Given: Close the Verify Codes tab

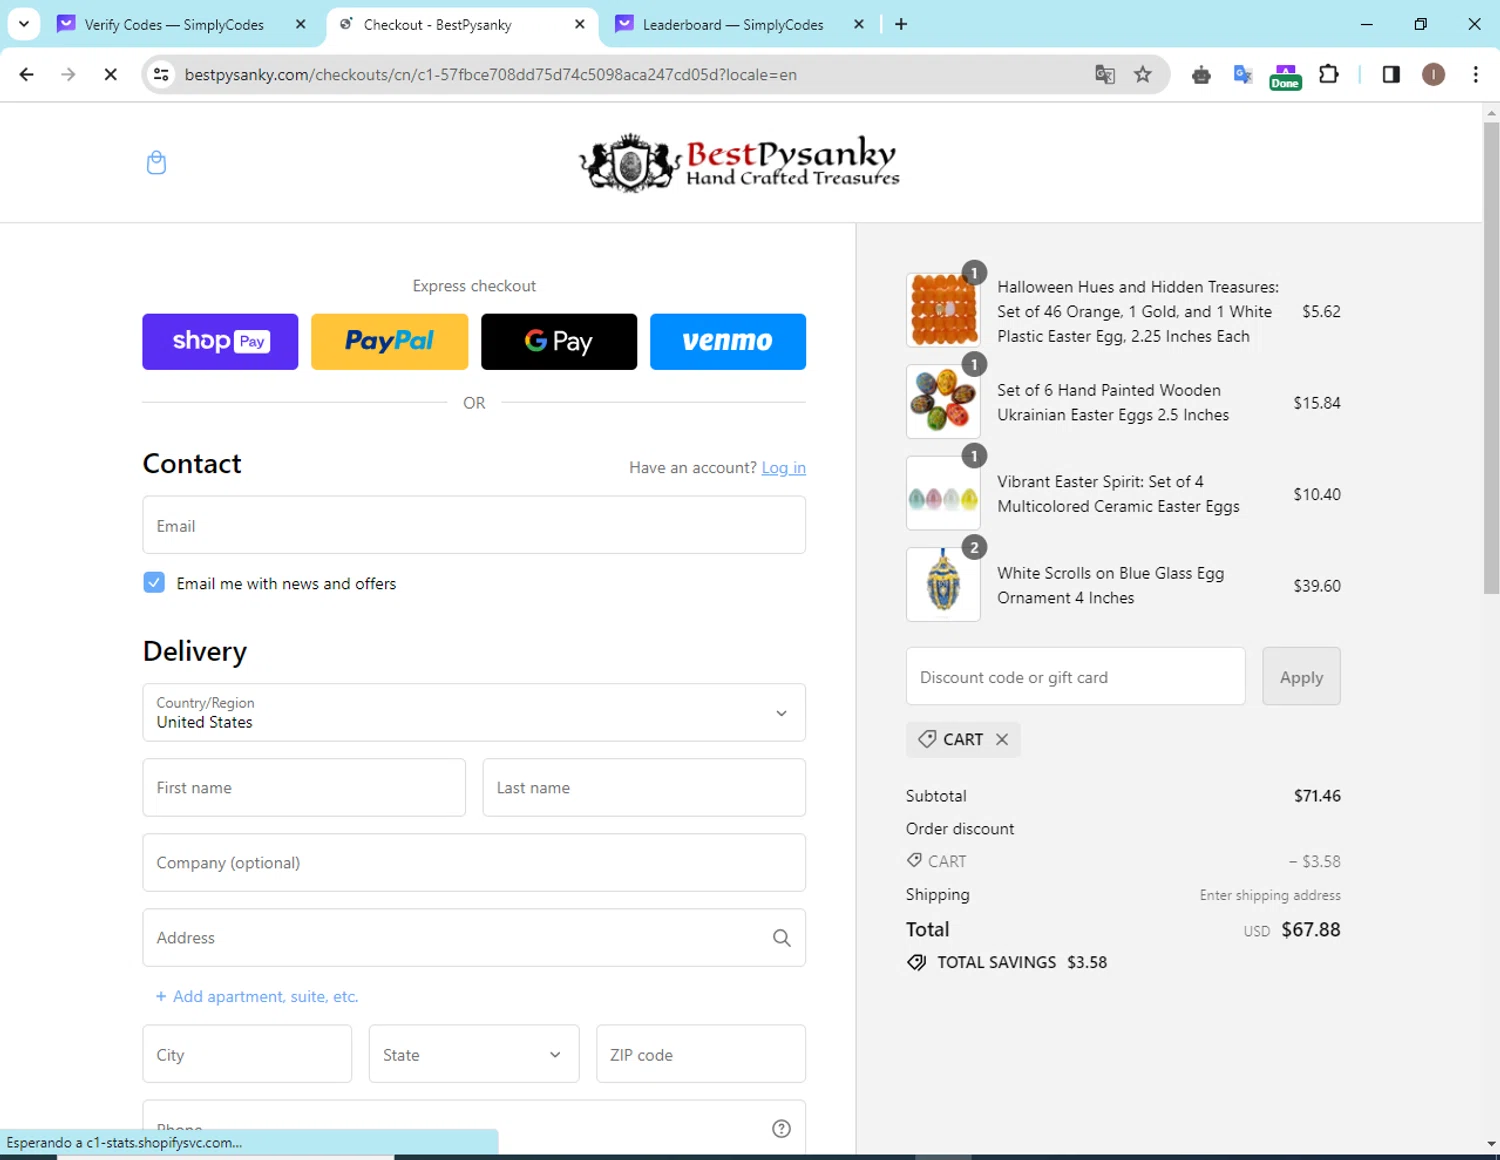Looking at the screenshot, I should 300,24.
